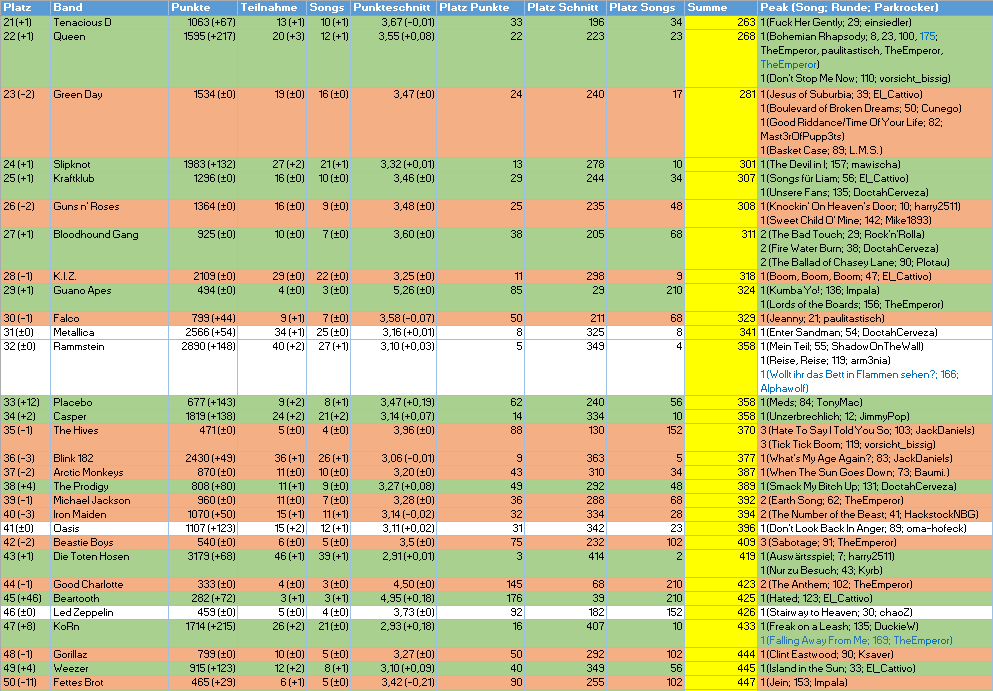Click Guano Apes' Punkteschnitt 5,26 (±0)
The height and width of the screenshot is (691, 993).
393,297
